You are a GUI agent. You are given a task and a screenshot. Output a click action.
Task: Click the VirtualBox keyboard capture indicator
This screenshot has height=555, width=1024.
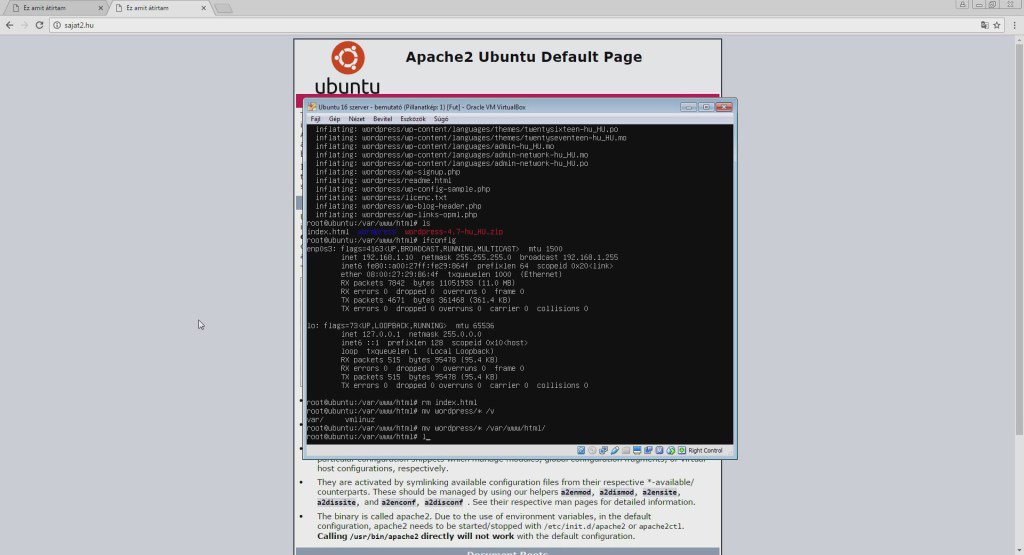(682, 451)
